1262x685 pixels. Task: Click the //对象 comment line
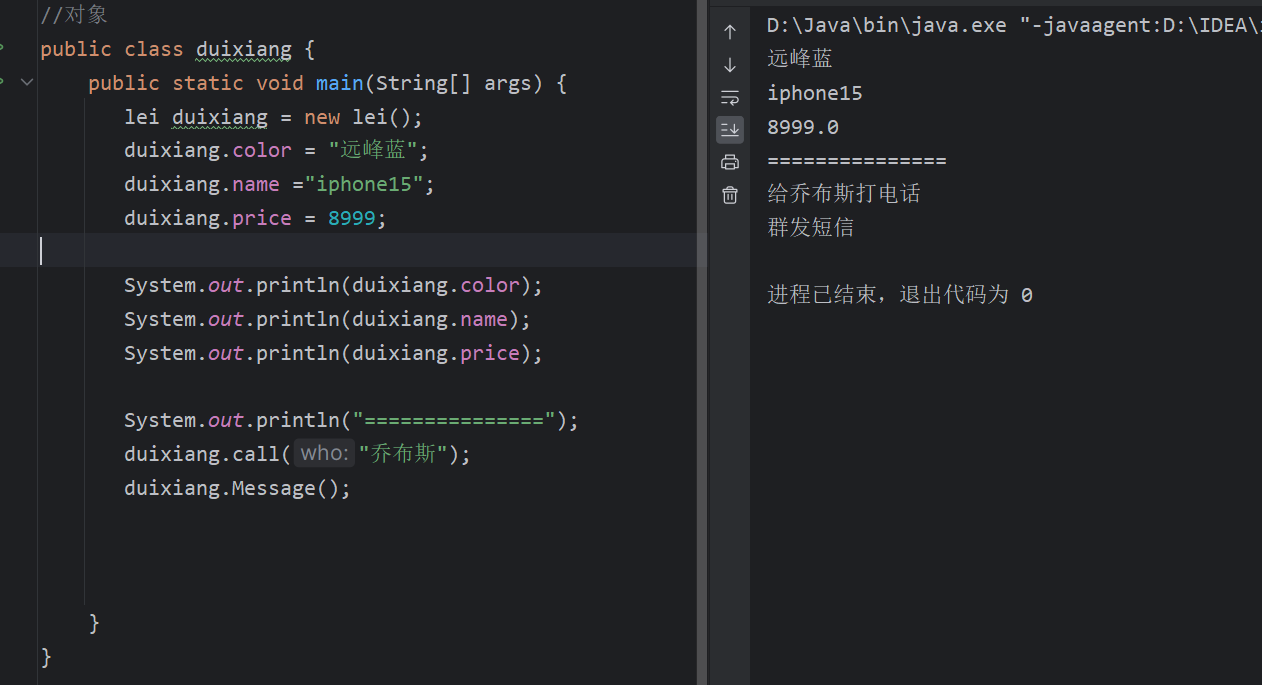tap(74, 15)
